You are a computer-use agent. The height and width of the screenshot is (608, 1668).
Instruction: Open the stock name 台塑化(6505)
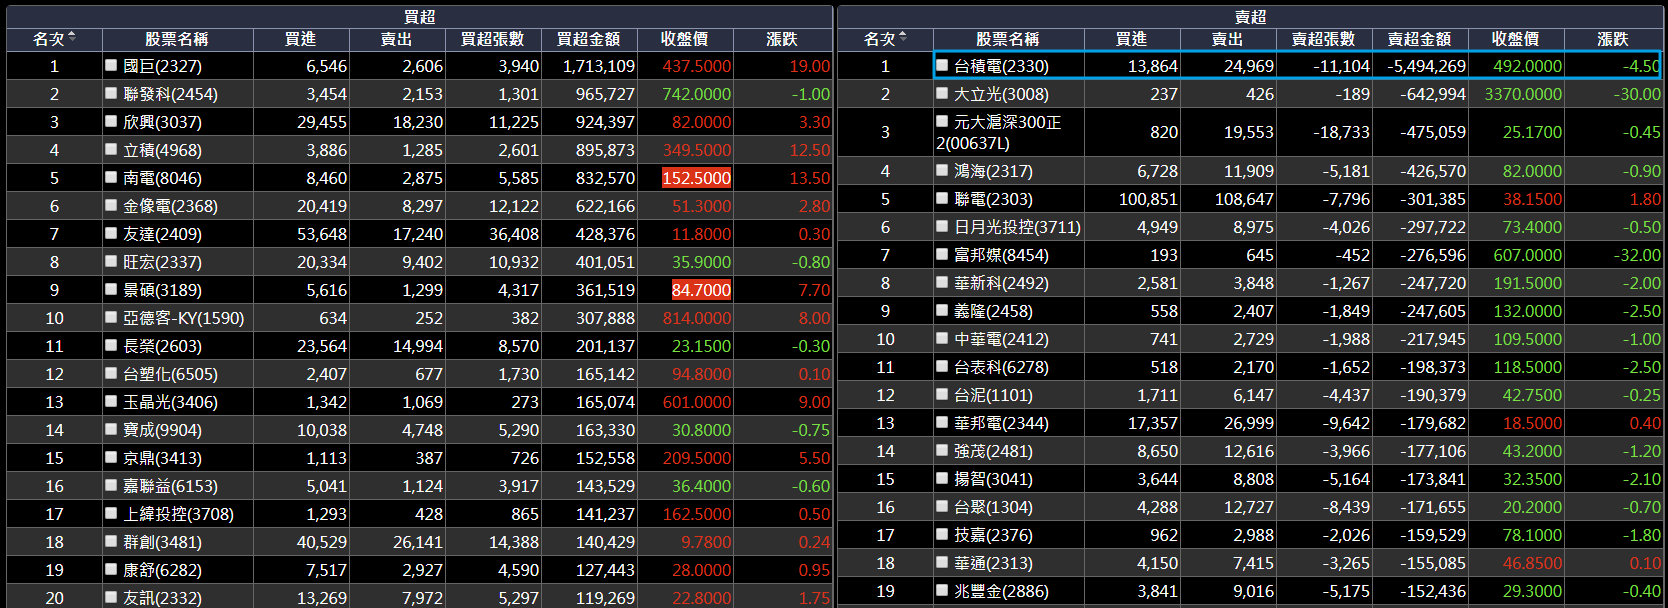[x=170, y=374]
